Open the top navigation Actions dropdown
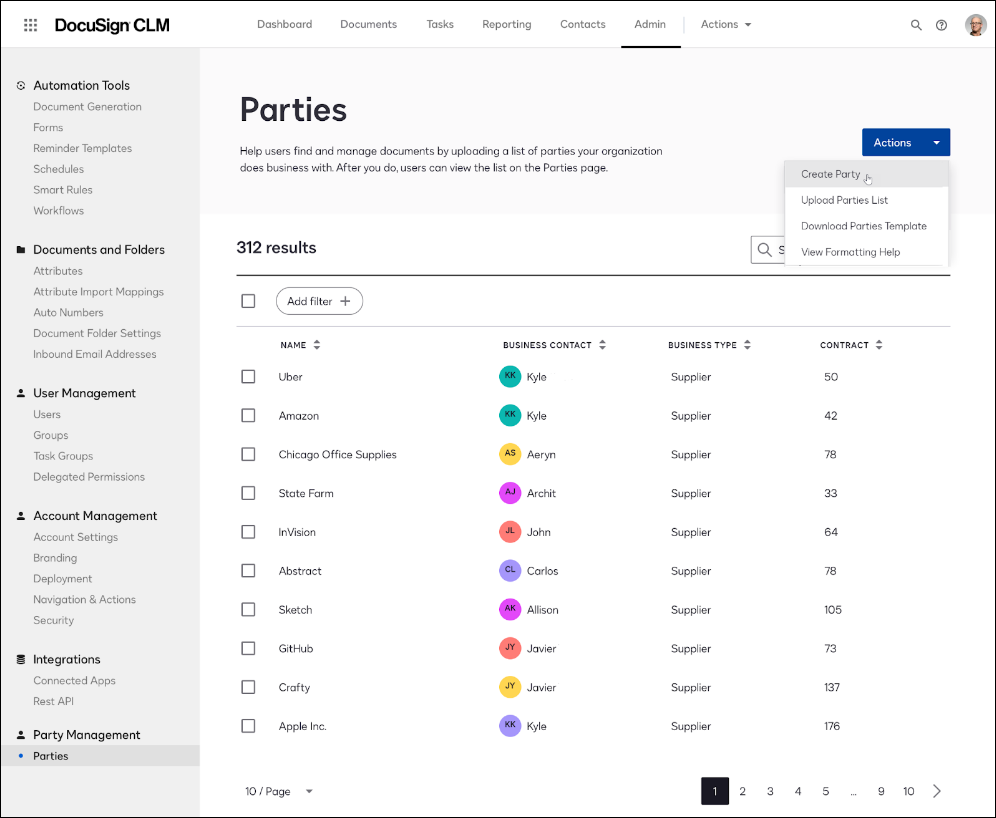The image size is (996, 818). click(726, 24)
